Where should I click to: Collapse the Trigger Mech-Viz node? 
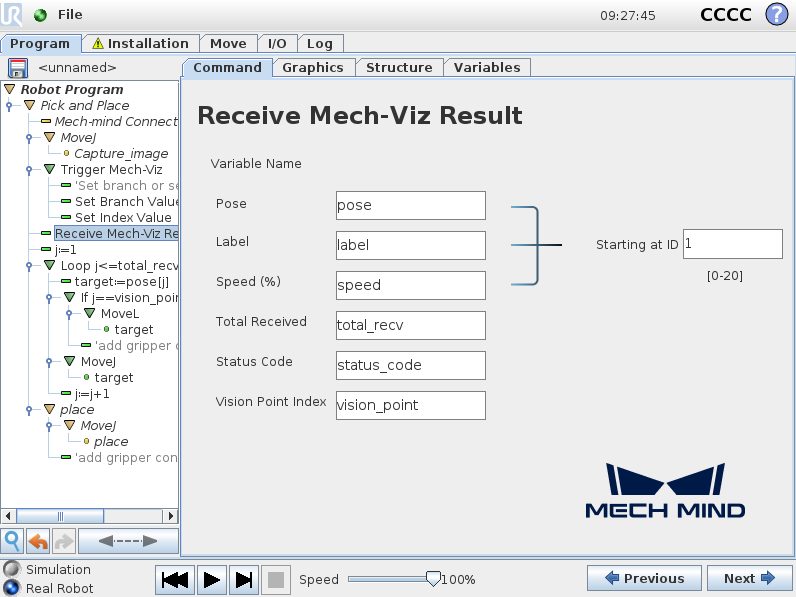(x=49, y=170)
